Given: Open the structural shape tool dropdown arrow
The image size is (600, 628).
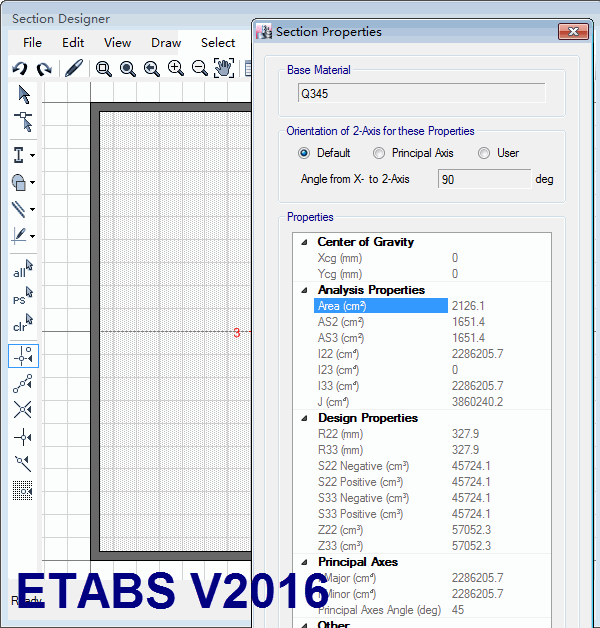Looking at the screenshot, I should pyautogui.click(x=32, y=155).
